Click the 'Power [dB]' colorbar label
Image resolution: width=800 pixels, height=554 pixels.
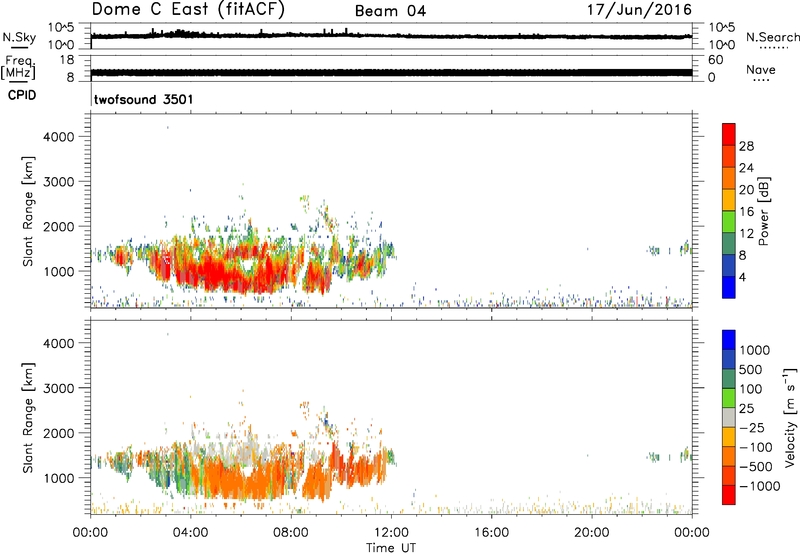pos(763,211)
